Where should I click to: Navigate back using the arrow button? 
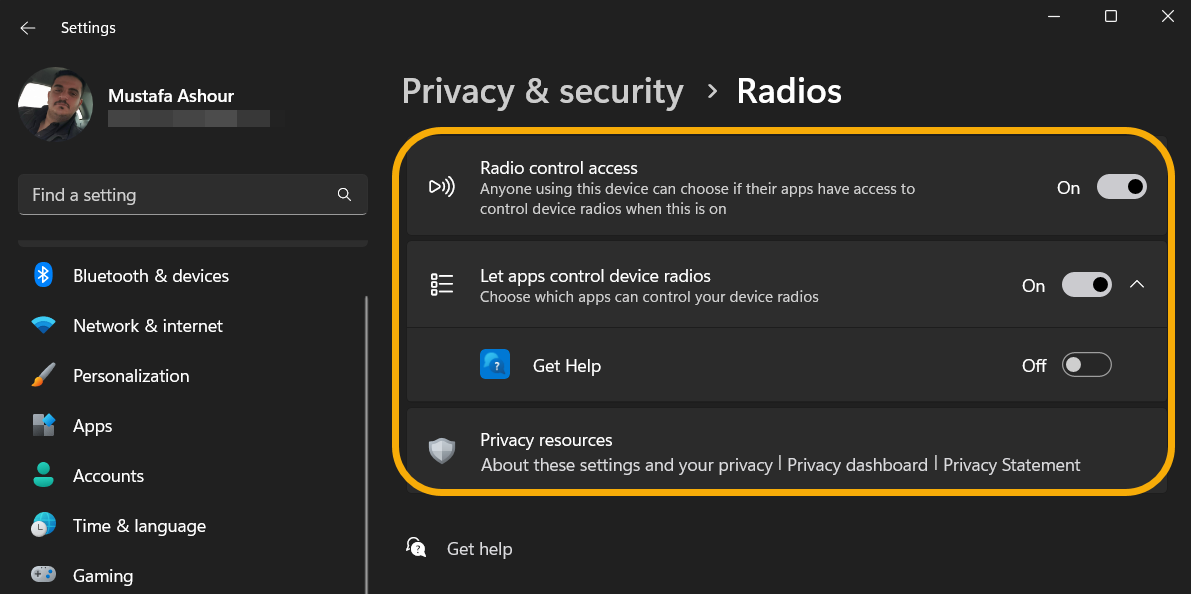click(27, 27)
